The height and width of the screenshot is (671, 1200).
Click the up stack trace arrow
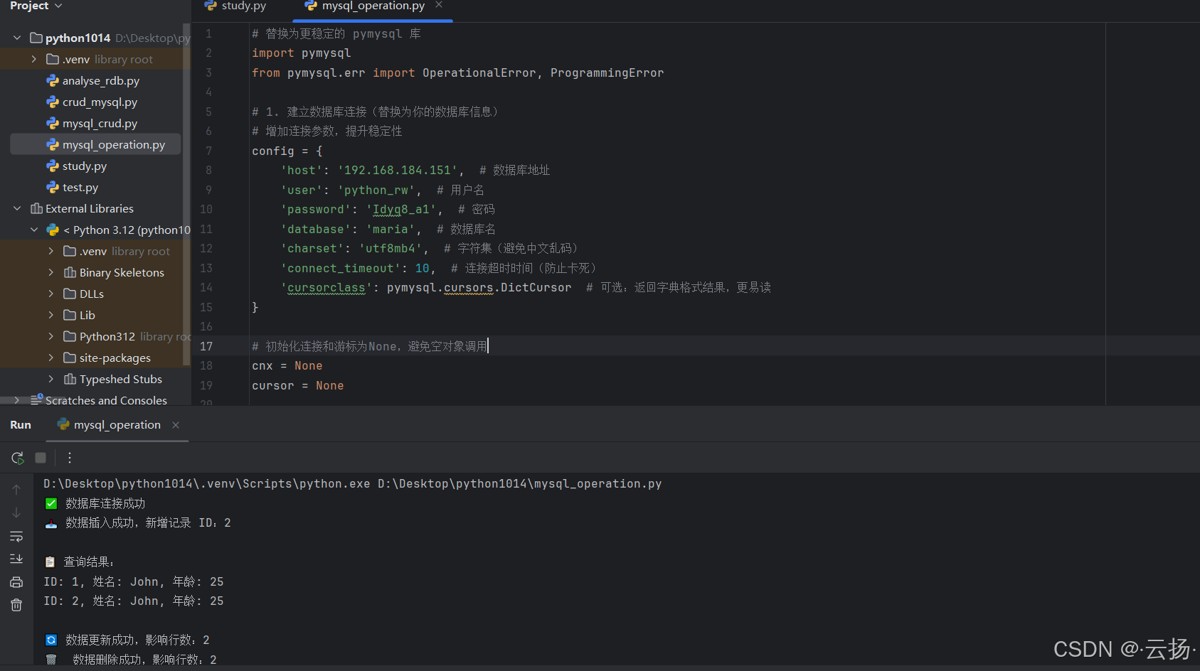click(x=16, y=489)
